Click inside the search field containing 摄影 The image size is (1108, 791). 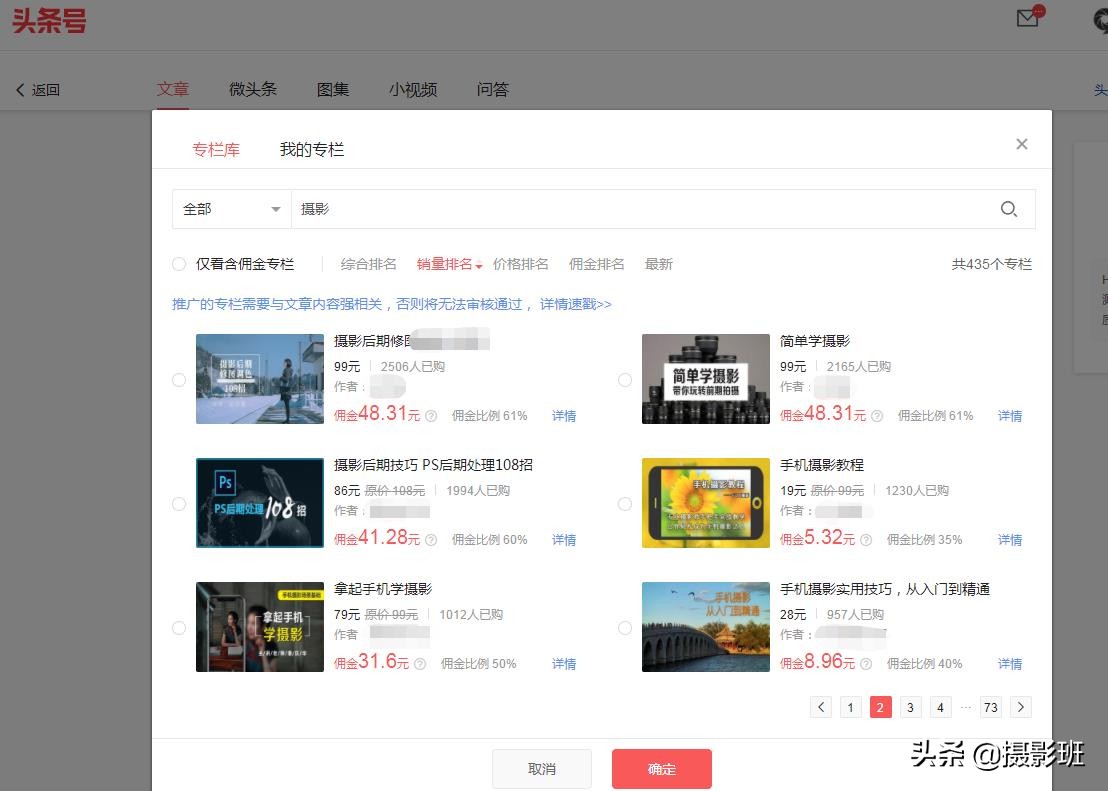500,209
